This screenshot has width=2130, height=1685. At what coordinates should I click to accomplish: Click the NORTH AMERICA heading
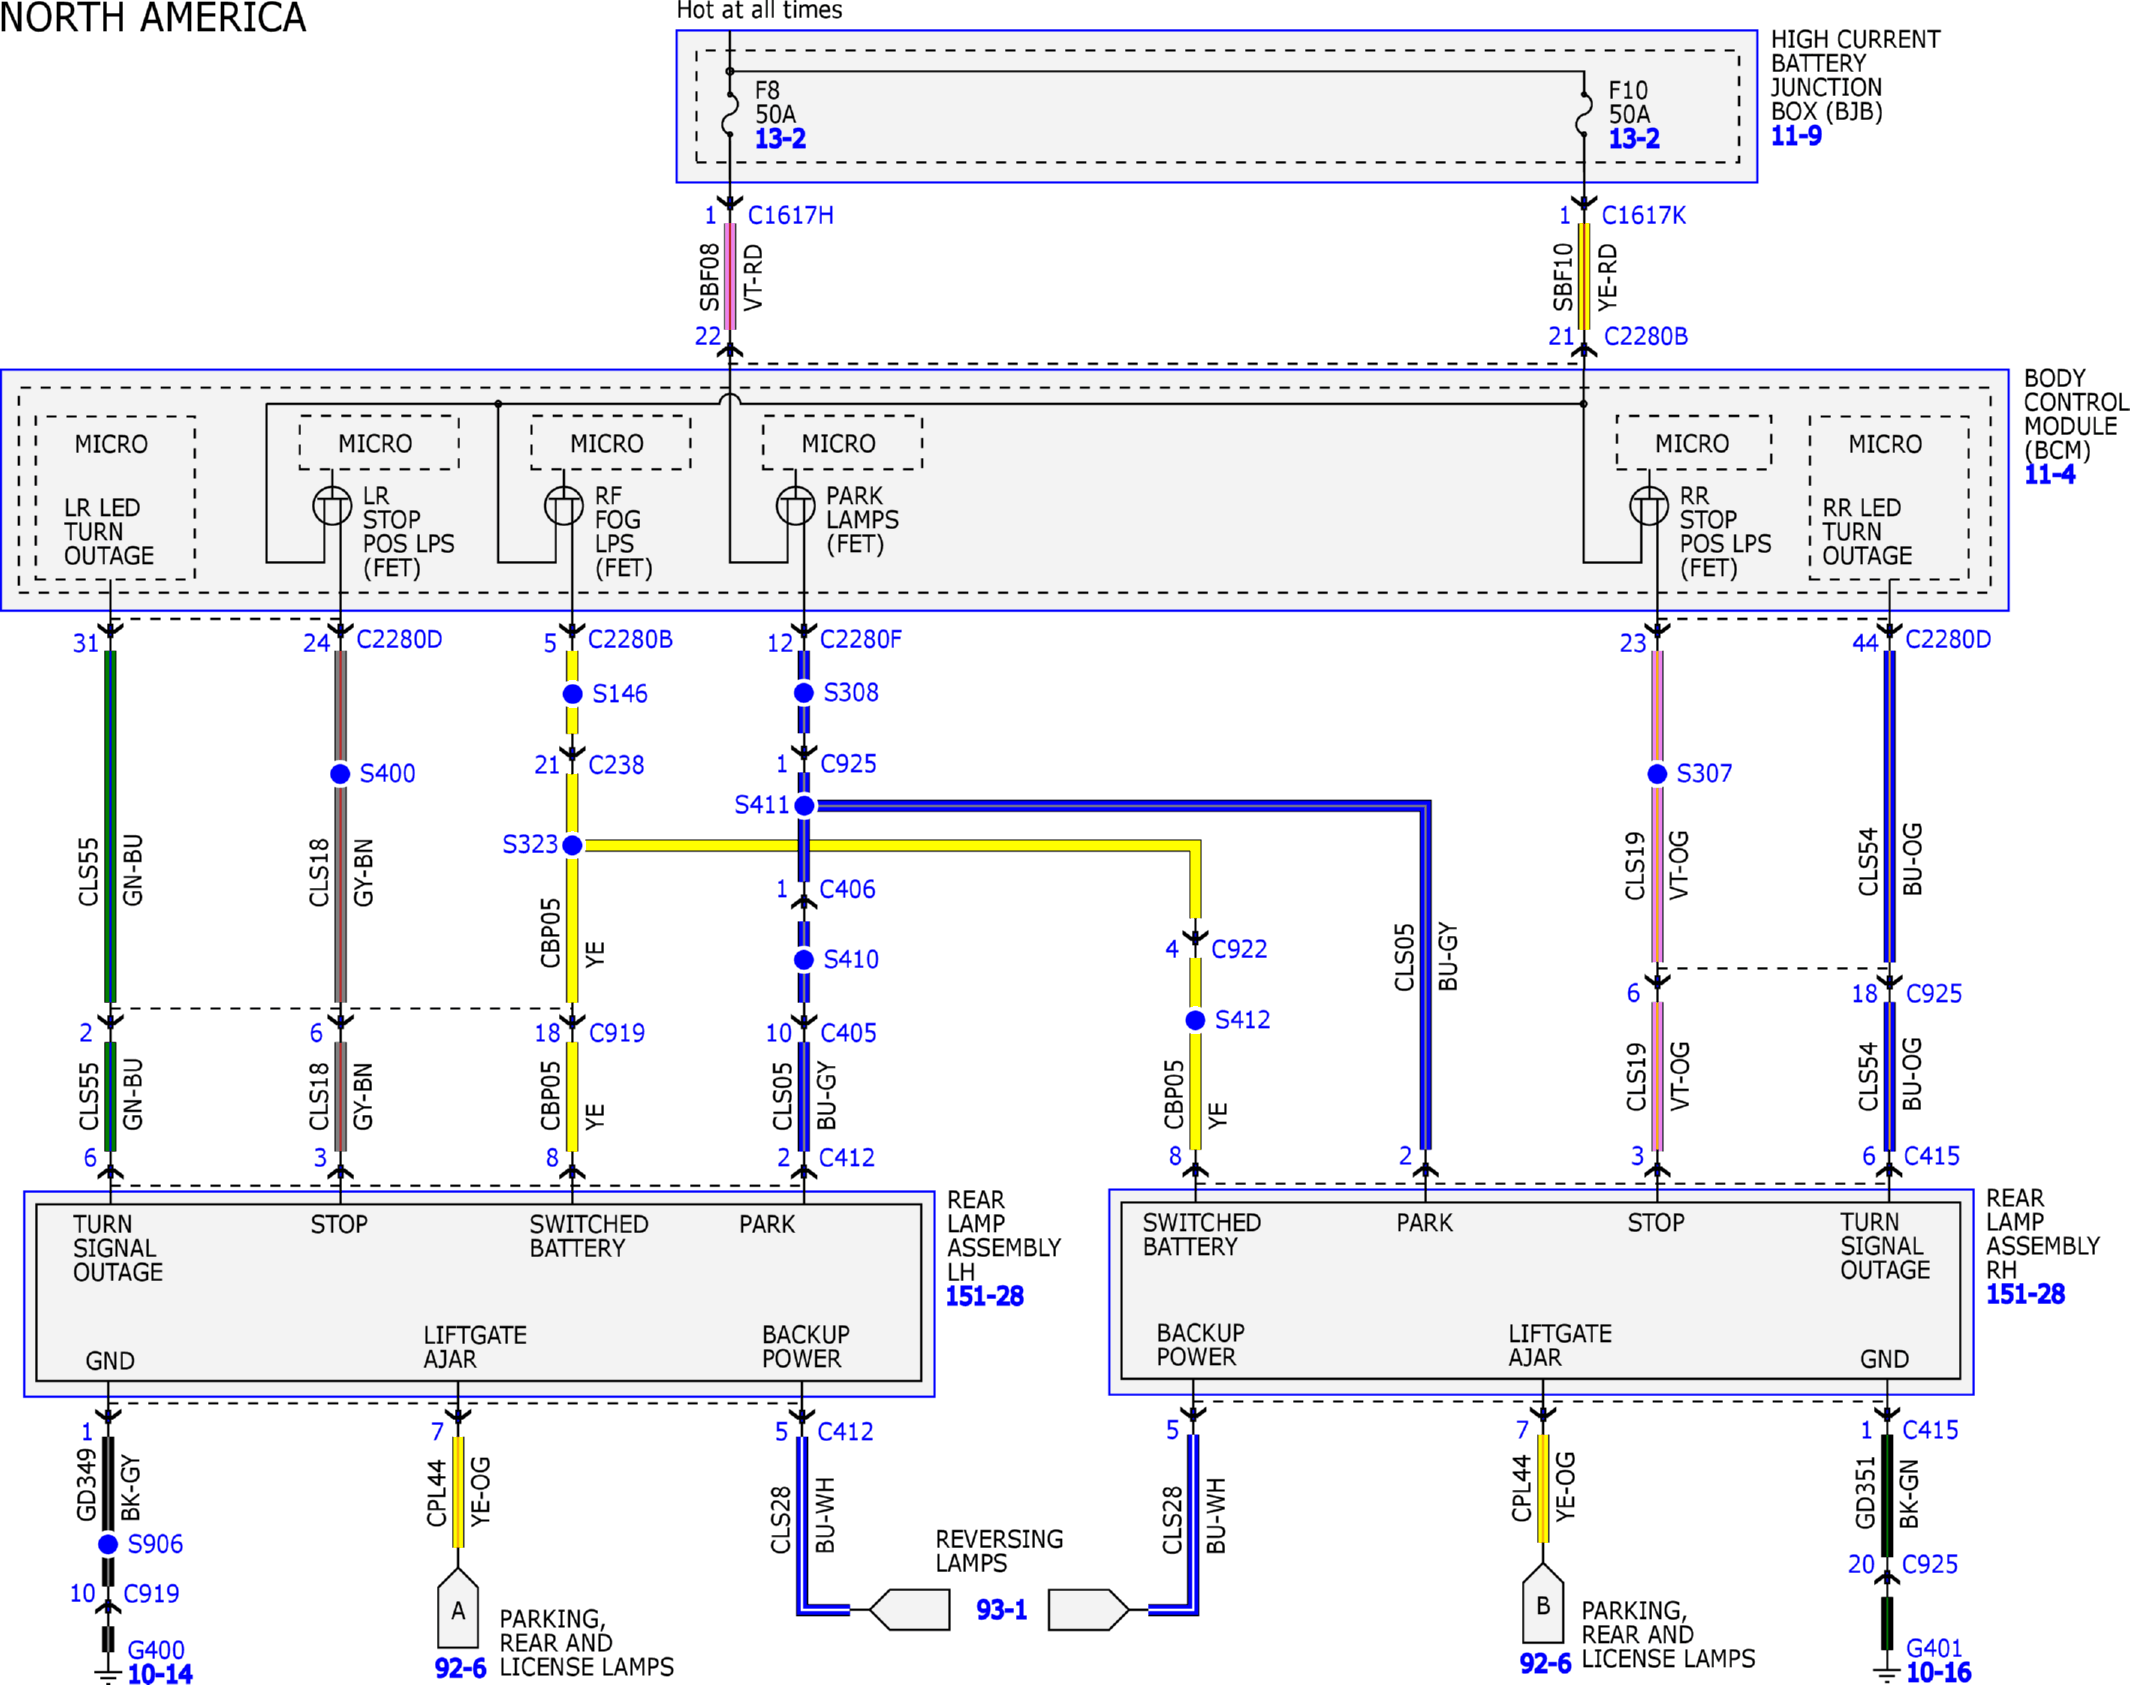click(x=153, y=18)
